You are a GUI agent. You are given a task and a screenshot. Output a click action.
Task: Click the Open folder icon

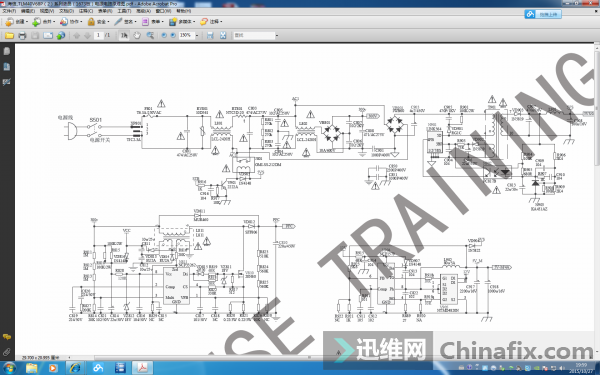tap(9, 36)
